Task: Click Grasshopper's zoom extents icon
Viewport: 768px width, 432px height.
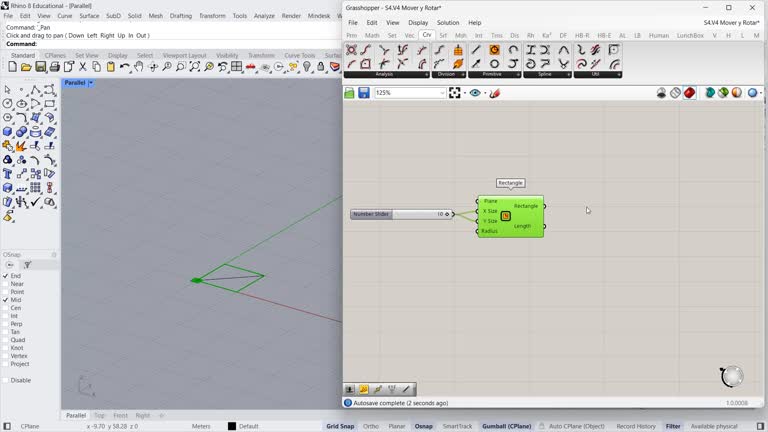Action: pos(455,93)
